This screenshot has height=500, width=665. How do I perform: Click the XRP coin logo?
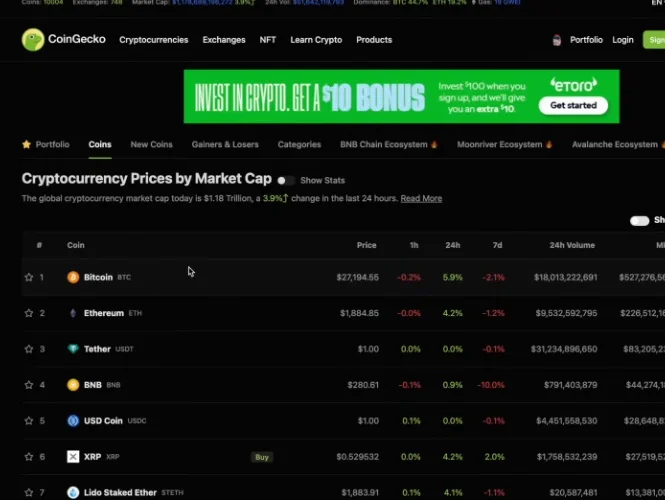pyautogui.click(x=73, y=457)
